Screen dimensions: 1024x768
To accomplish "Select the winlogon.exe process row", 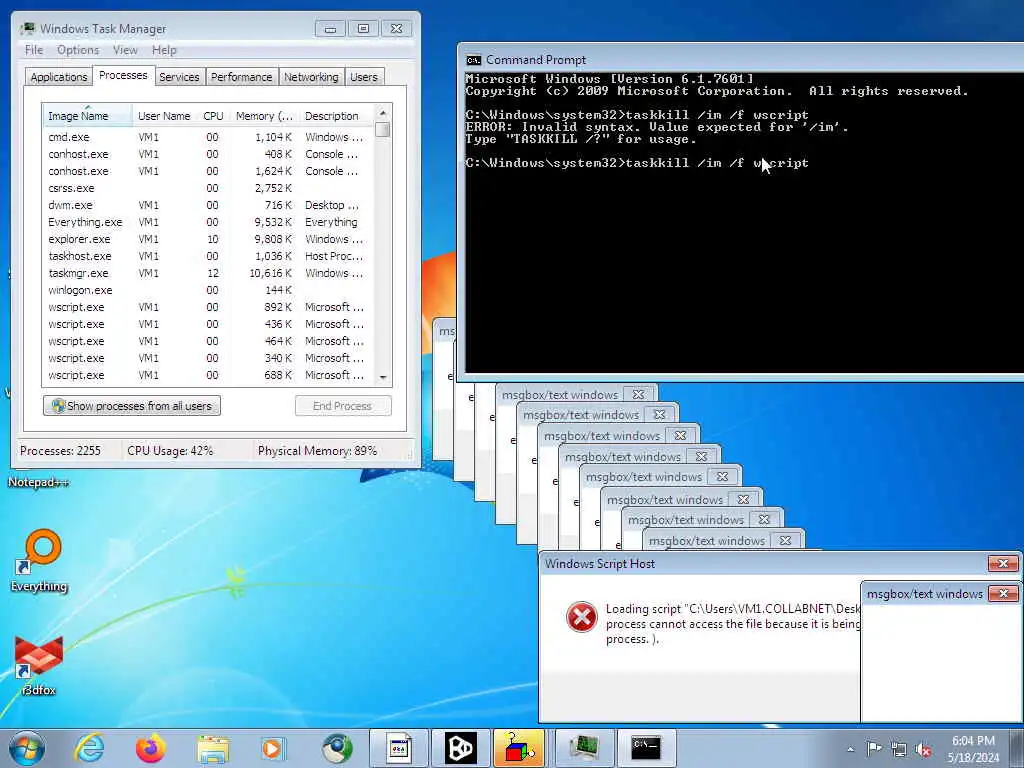I will tap(208, 290).
